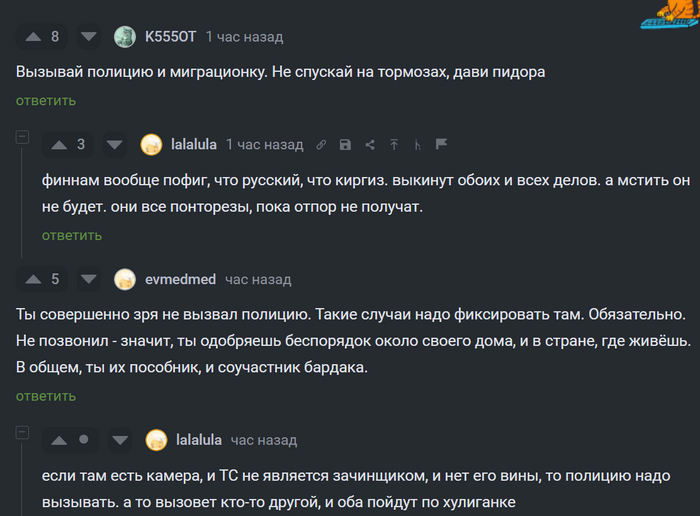700x516 pixels.
Task: Save lalalula's first comment
Action: pyautogui.click(x=345, y=145)
